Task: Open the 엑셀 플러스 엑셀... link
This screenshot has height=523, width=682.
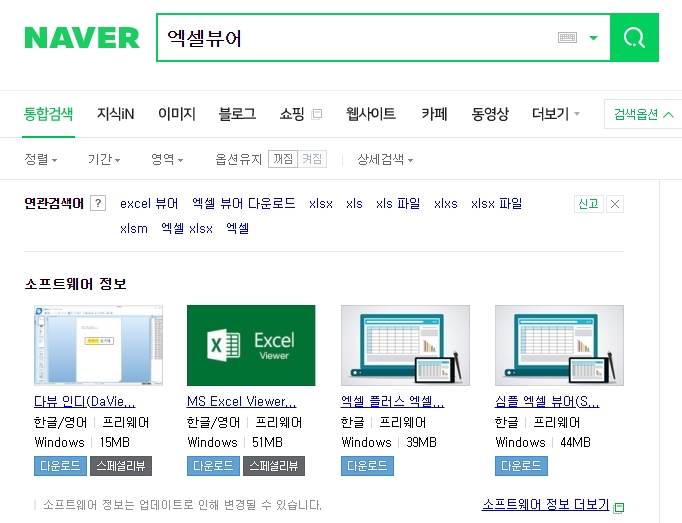Action: pos(392,401)
